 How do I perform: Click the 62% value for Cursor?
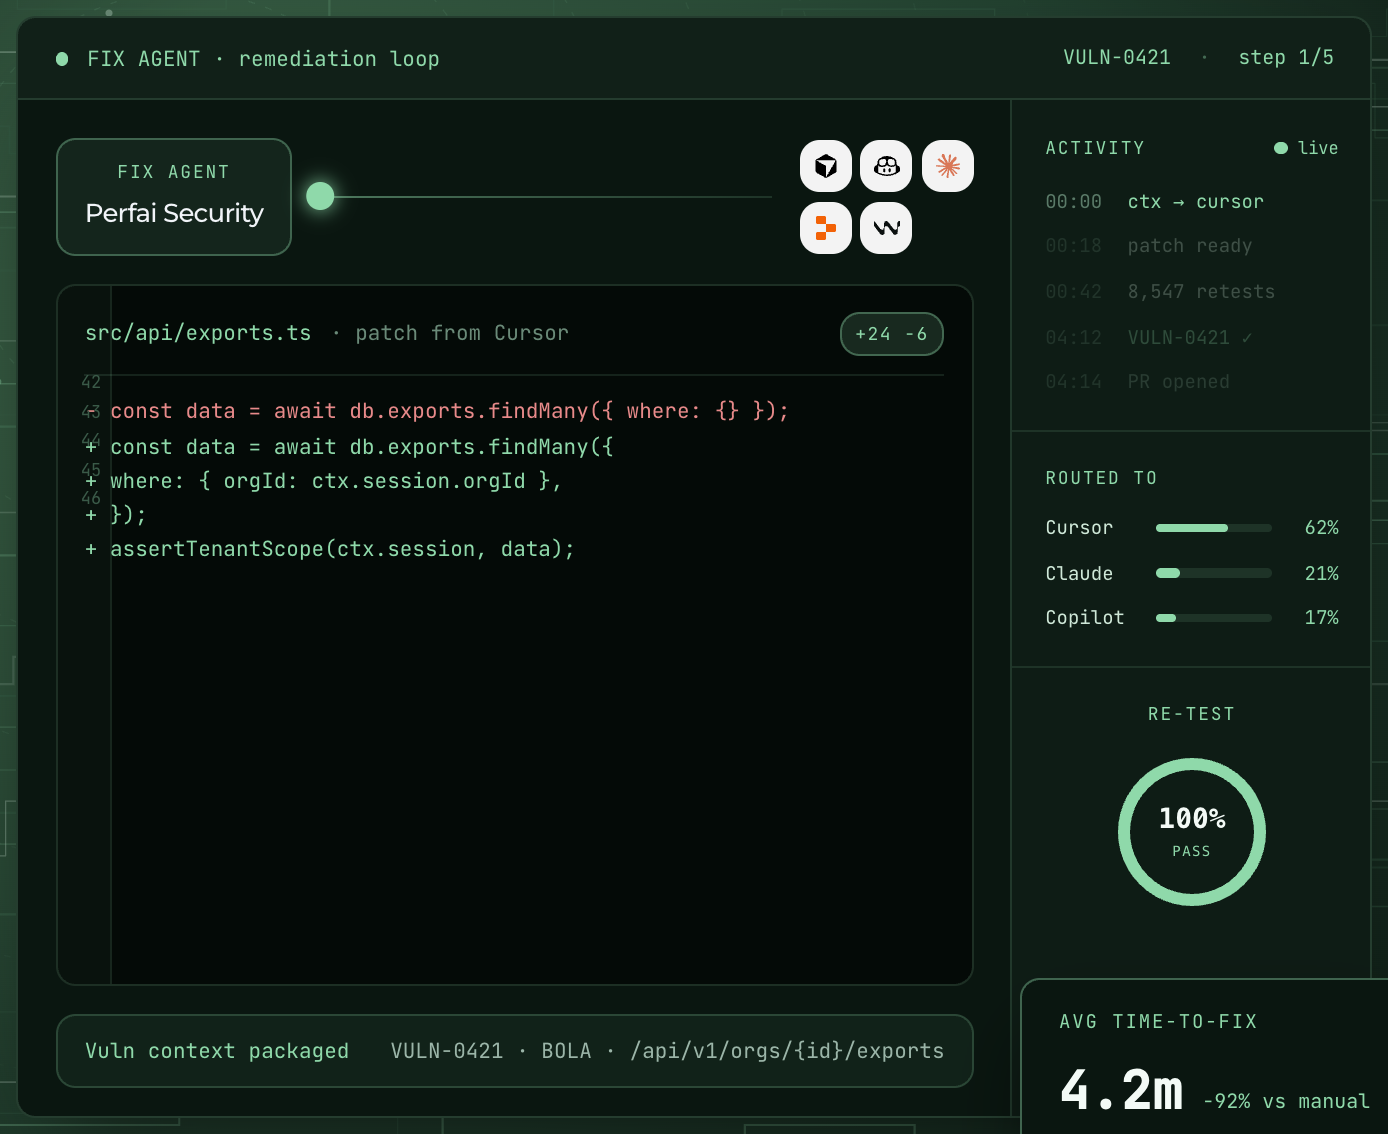click(x=1321, y=528)
